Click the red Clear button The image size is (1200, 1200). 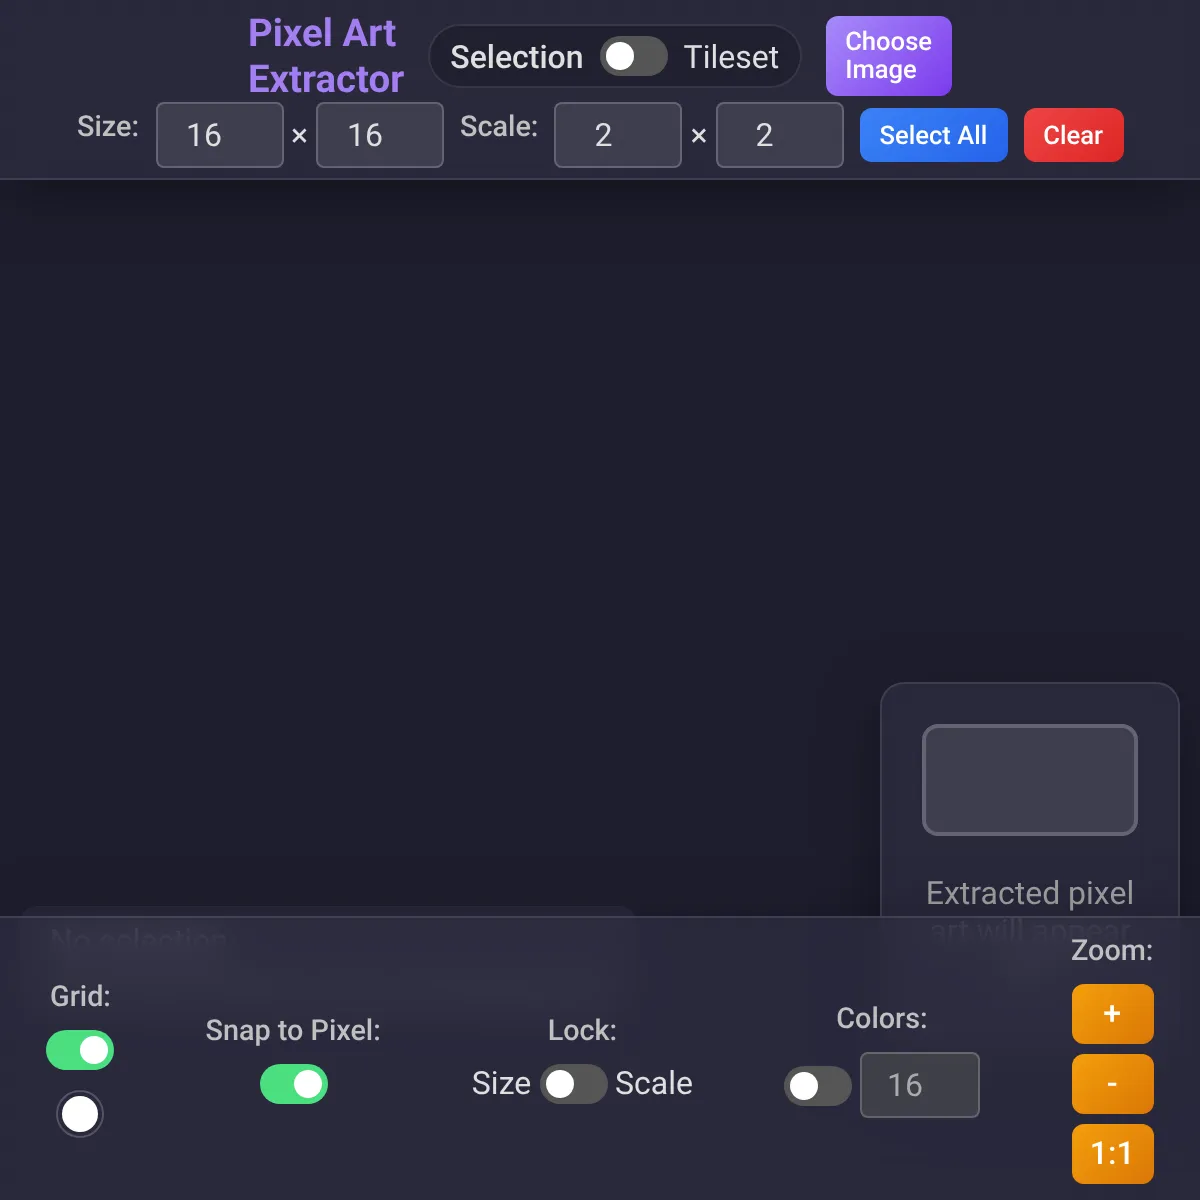click(1073, 135)
